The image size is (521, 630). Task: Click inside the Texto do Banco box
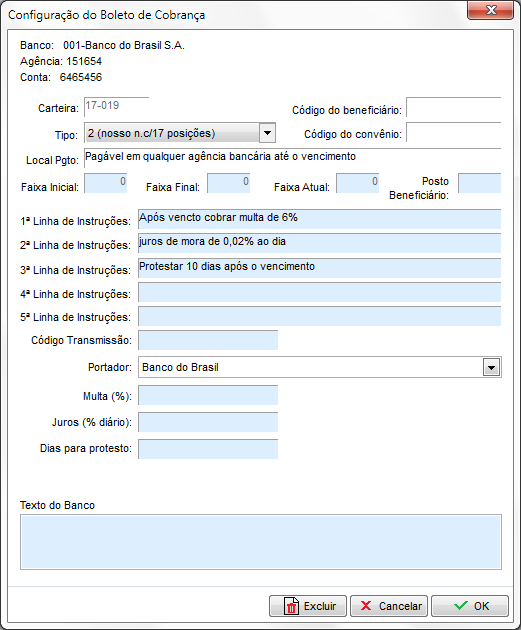pyautogui.click(x=261, y=542)
